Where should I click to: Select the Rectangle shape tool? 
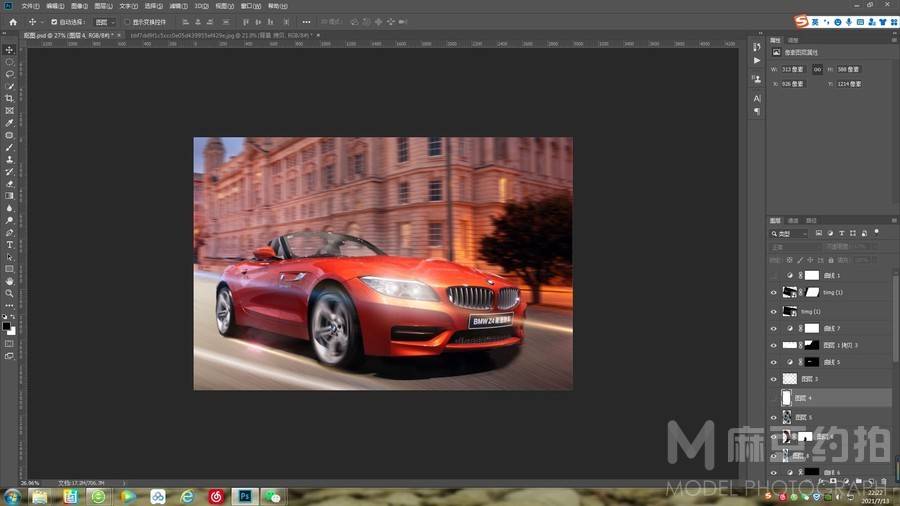(9, 269)
